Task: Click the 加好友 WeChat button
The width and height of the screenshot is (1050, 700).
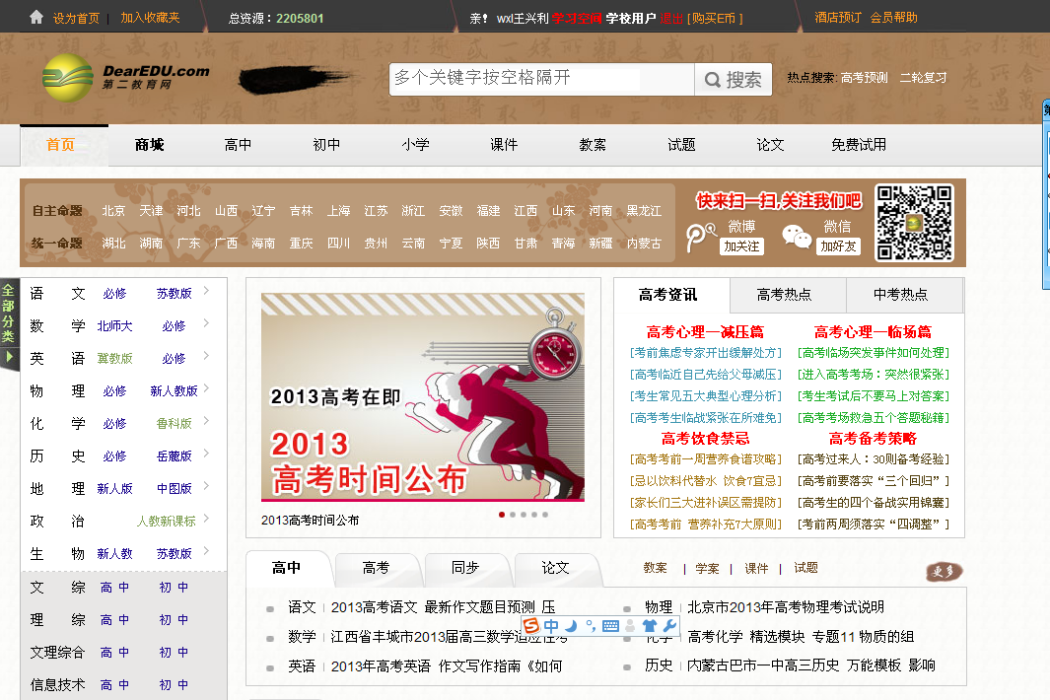Action: point(838,247)
